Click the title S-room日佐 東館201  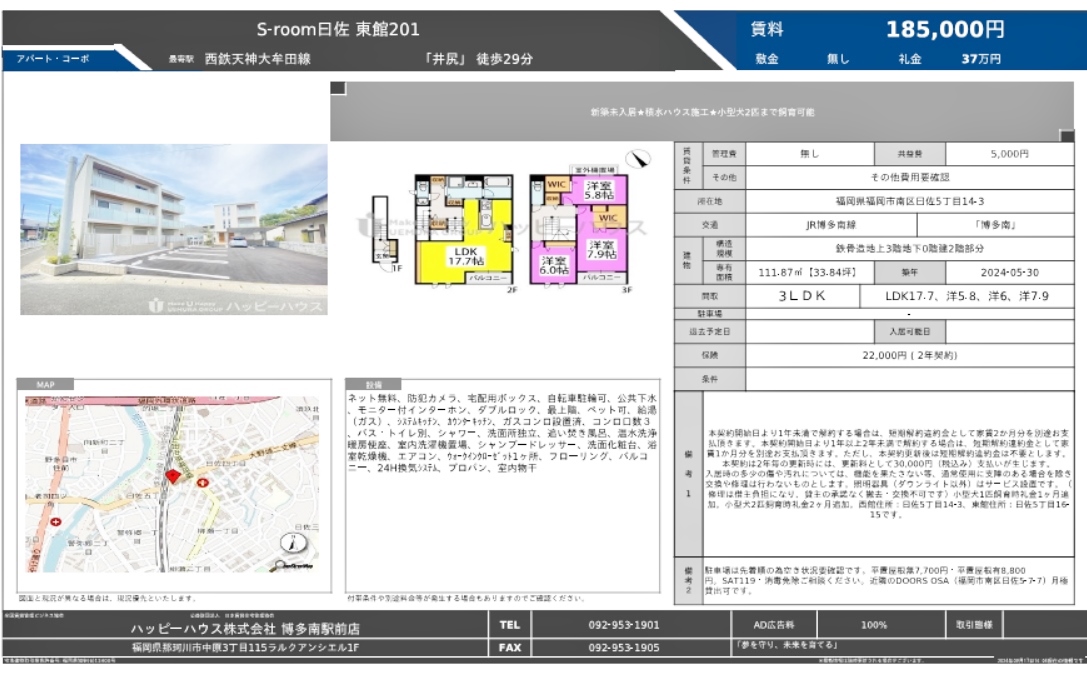pyautogui.click(x=338, y=29)
